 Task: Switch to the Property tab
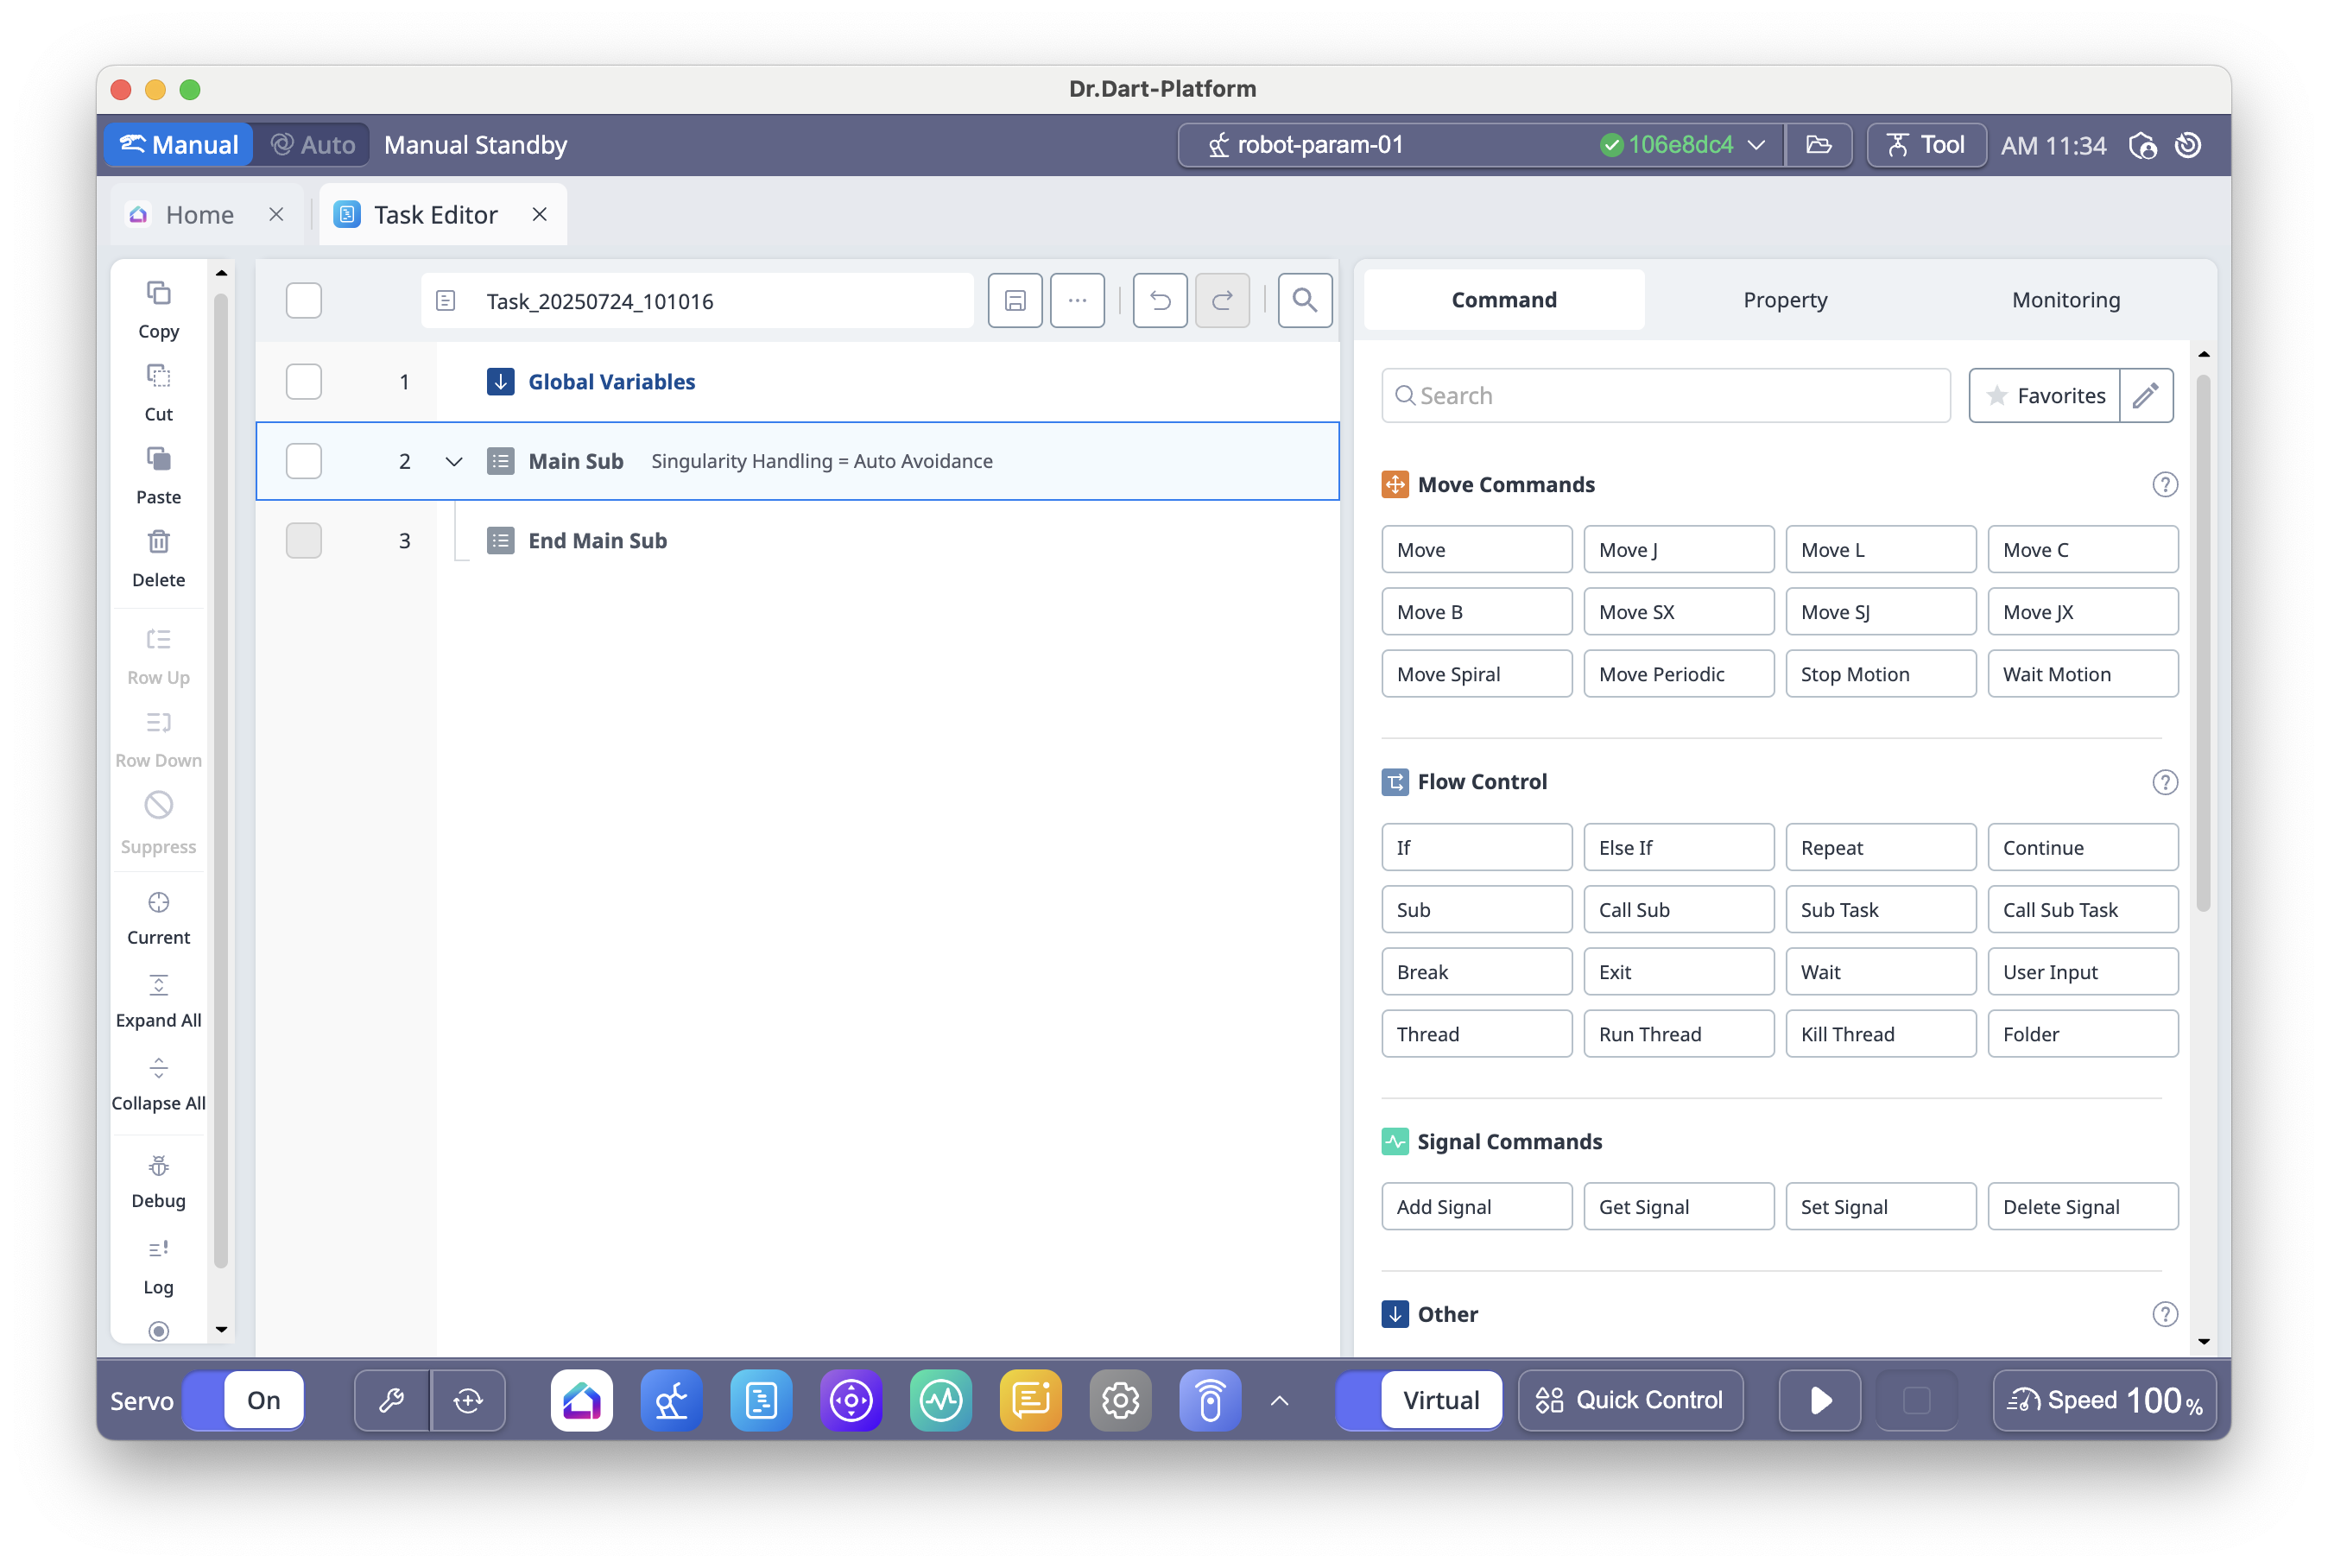point(1785,300)
